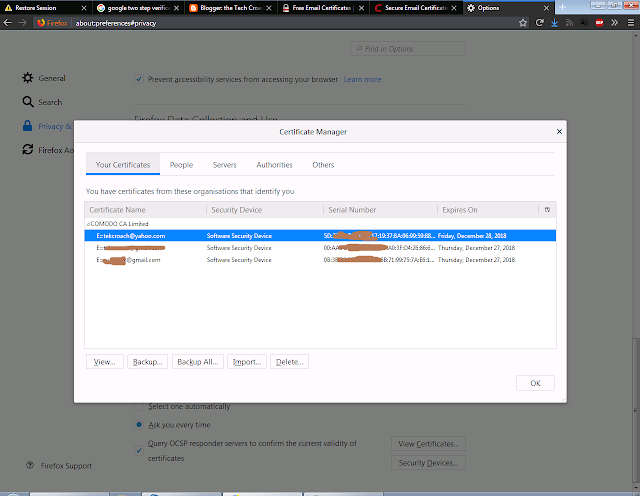Sort by the Security Device column header
This screenshot has width=640, height=496.
(x=265, y=210)
